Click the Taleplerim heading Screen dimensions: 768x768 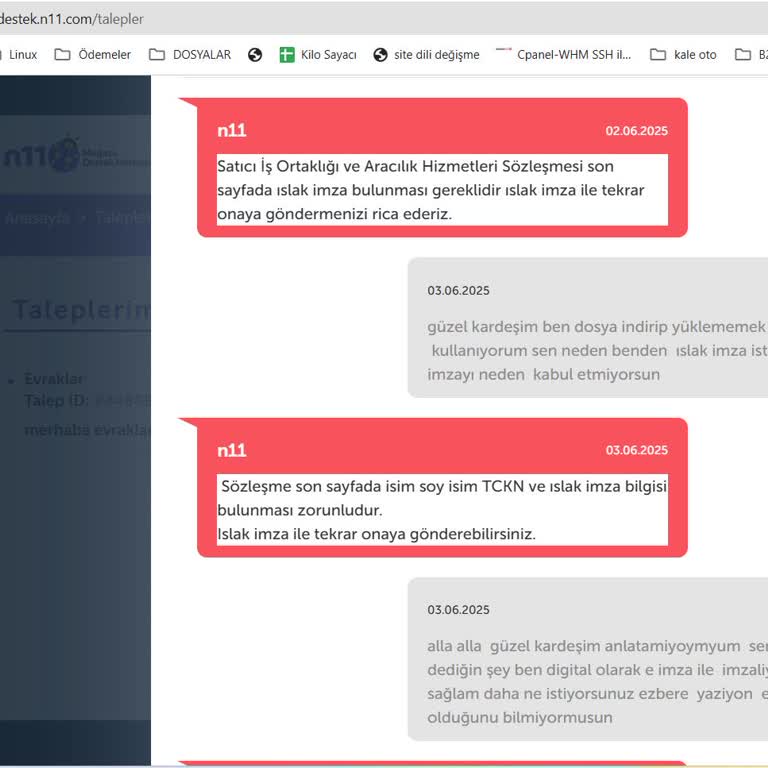(81, 310)
